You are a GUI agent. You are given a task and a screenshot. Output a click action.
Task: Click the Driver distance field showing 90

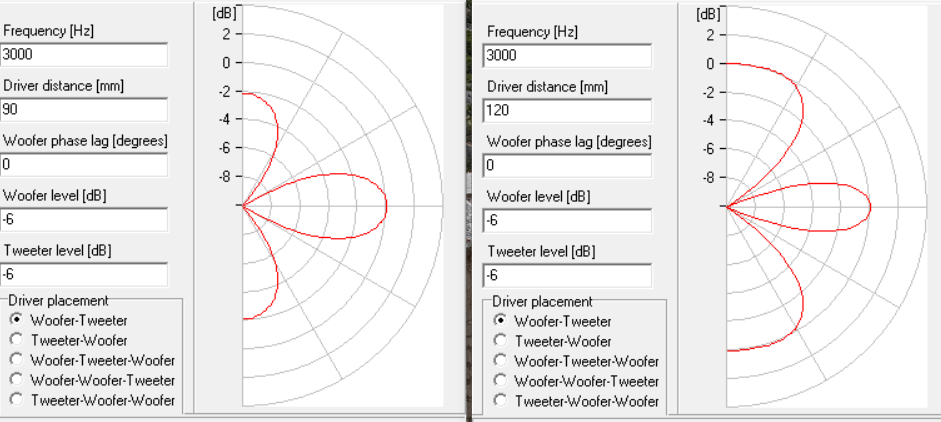pos(84,109)
